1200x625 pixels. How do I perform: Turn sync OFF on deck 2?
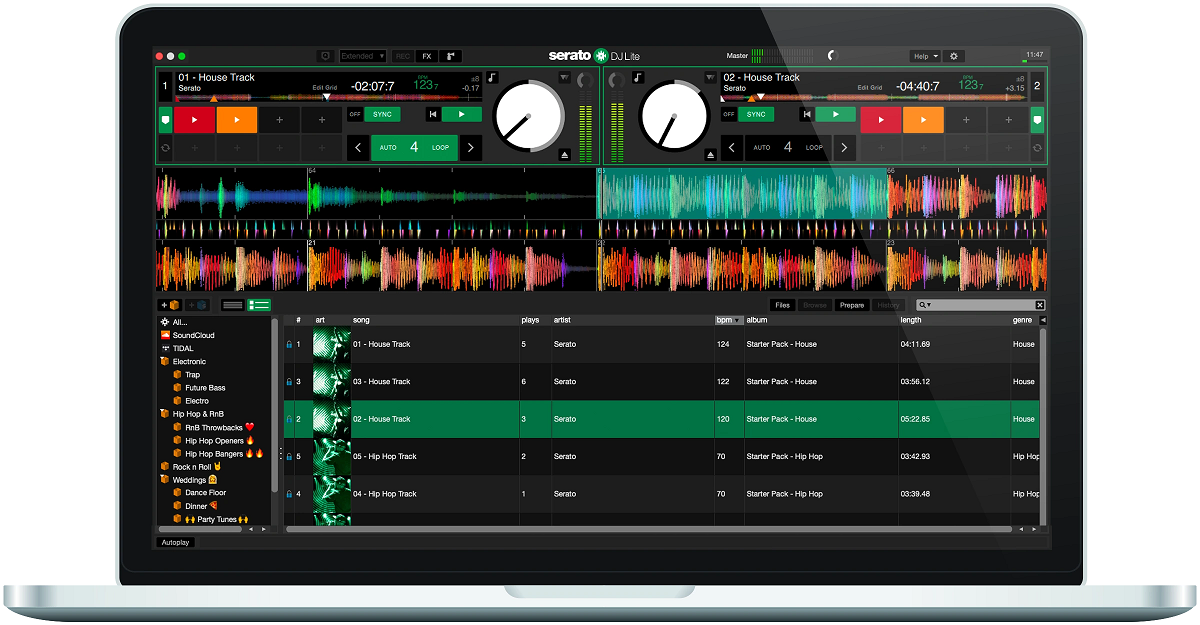point(728,114)
